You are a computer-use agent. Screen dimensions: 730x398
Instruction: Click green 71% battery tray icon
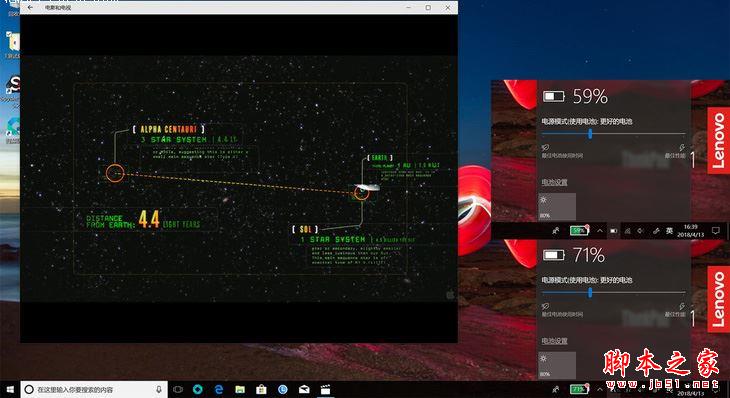coord(579,389)
